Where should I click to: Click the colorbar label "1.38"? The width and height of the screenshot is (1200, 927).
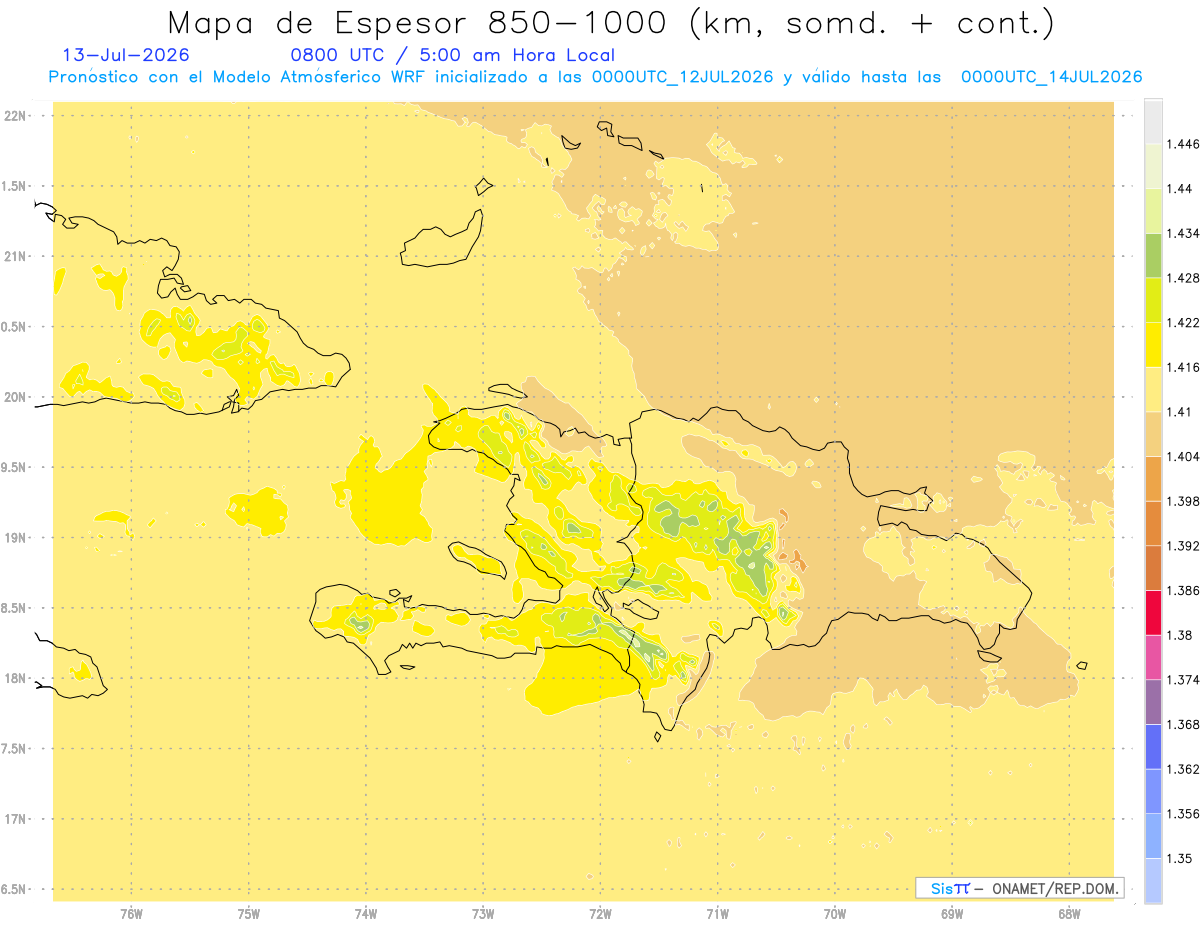click(1180, 635)
